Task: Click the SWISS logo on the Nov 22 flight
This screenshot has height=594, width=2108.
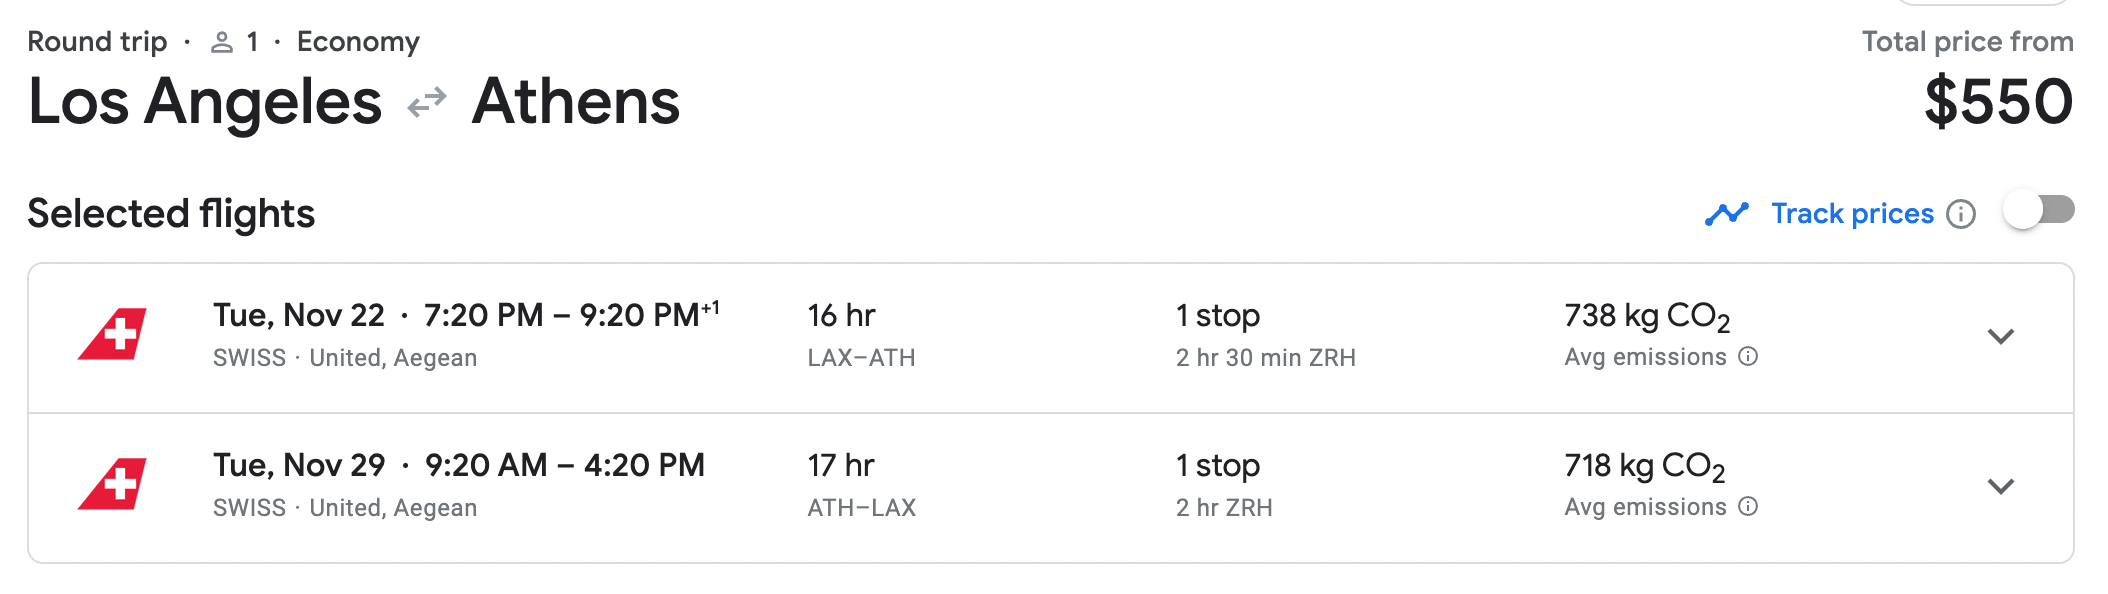Action: 112,334
